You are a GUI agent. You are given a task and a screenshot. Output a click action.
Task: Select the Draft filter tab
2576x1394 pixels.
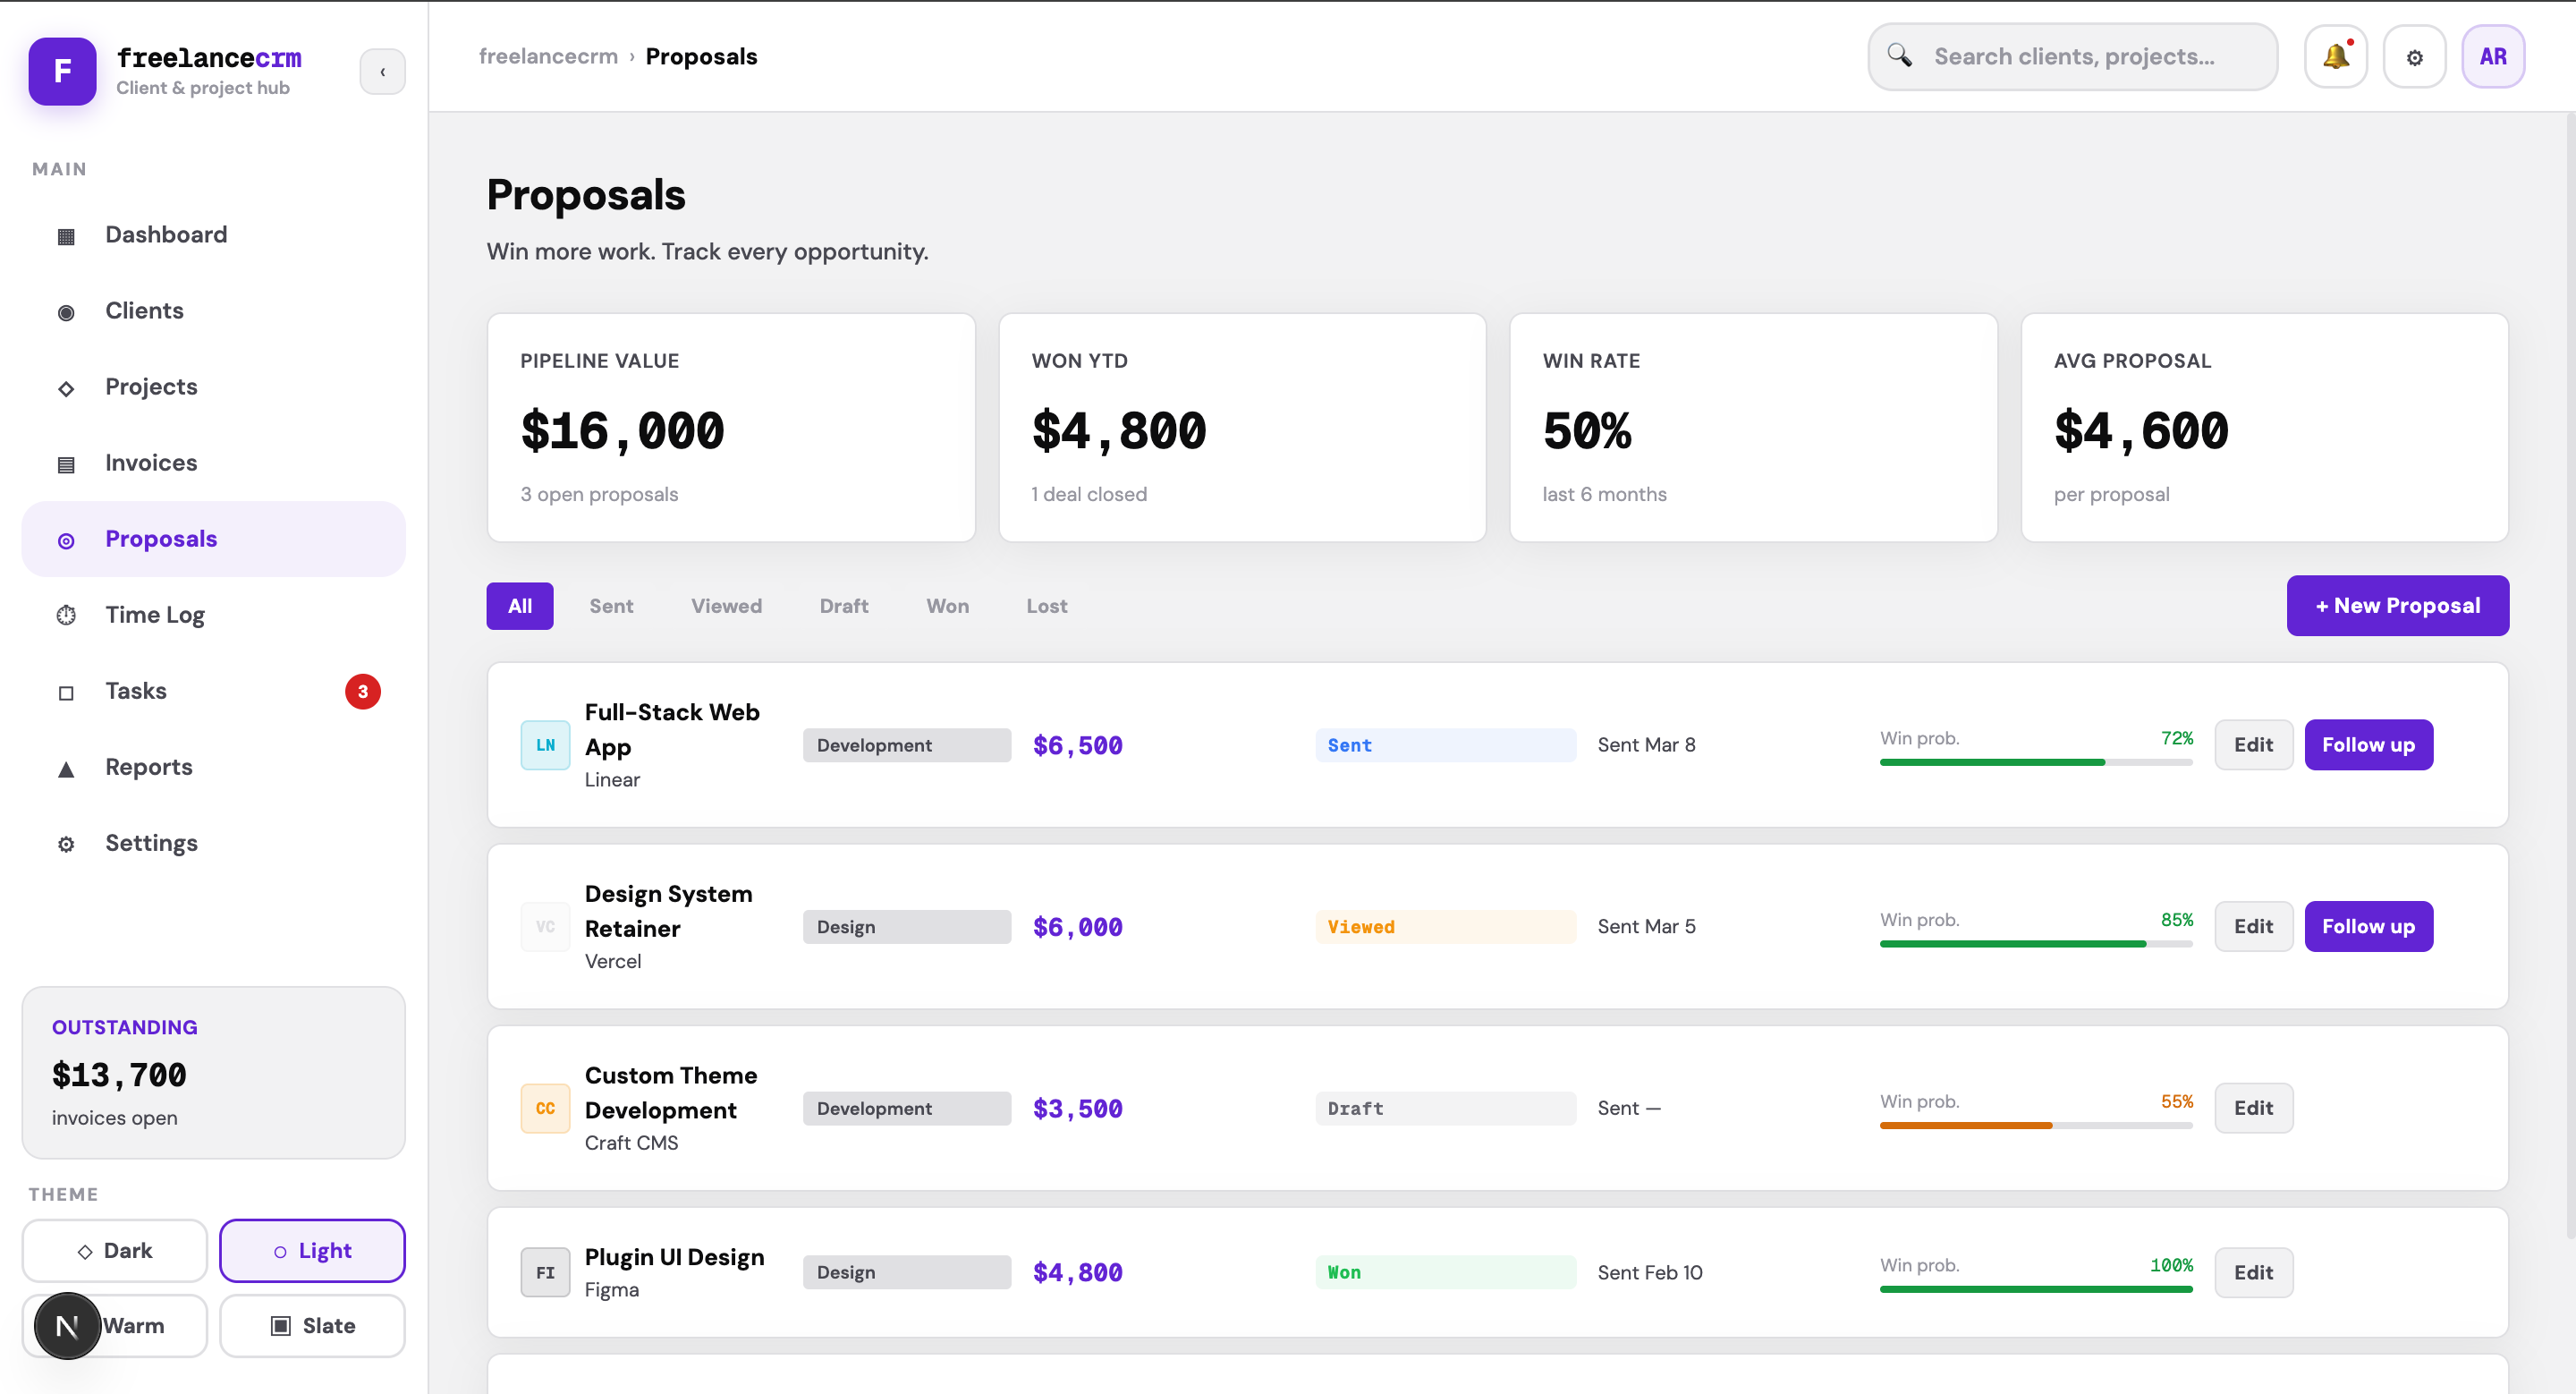(843, 605)
